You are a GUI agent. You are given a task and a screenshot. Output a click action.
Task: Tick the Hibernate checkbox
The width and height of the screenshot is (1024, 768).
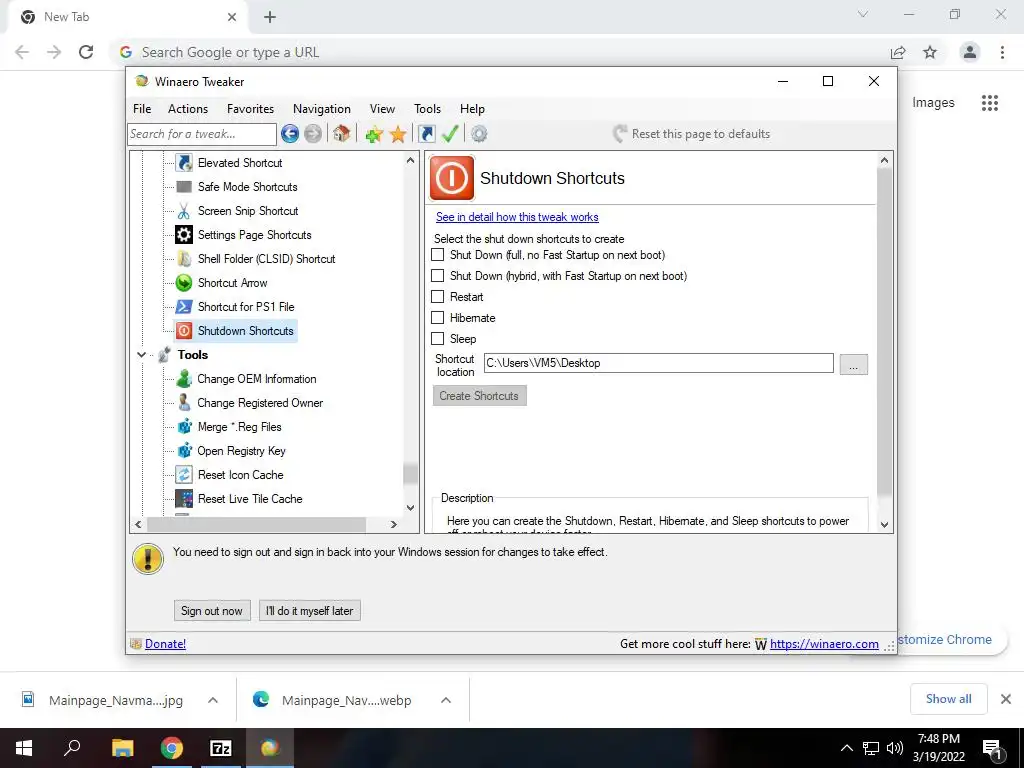(x=438, y=317)
